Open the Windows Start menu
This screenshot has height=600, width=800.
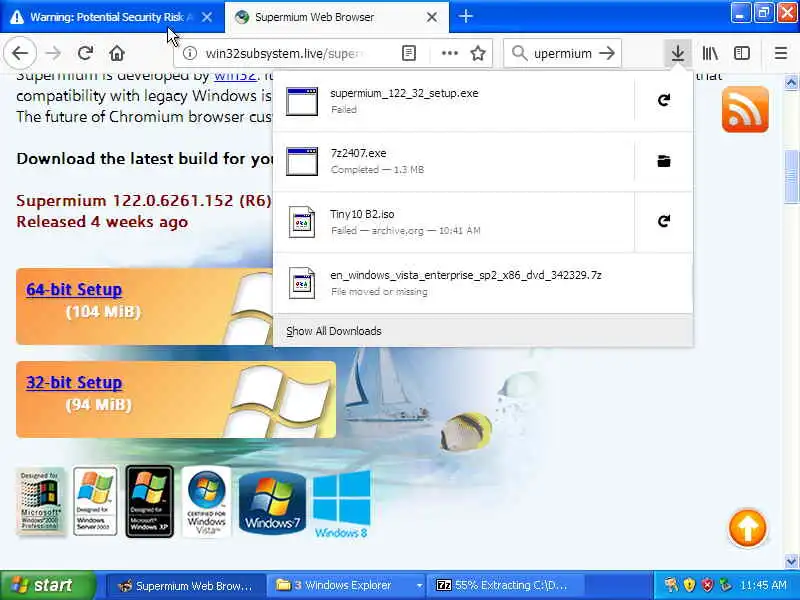48,585
